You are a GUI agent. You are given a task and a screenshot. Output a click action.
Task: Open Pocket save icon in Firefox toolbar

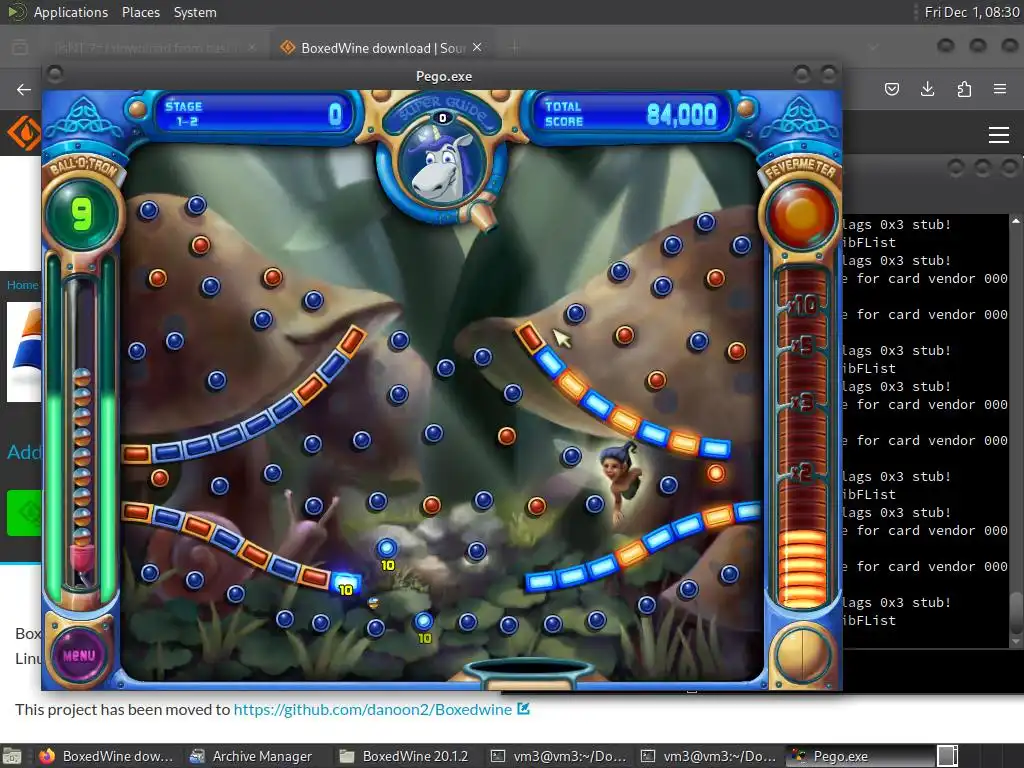point(892,89)
